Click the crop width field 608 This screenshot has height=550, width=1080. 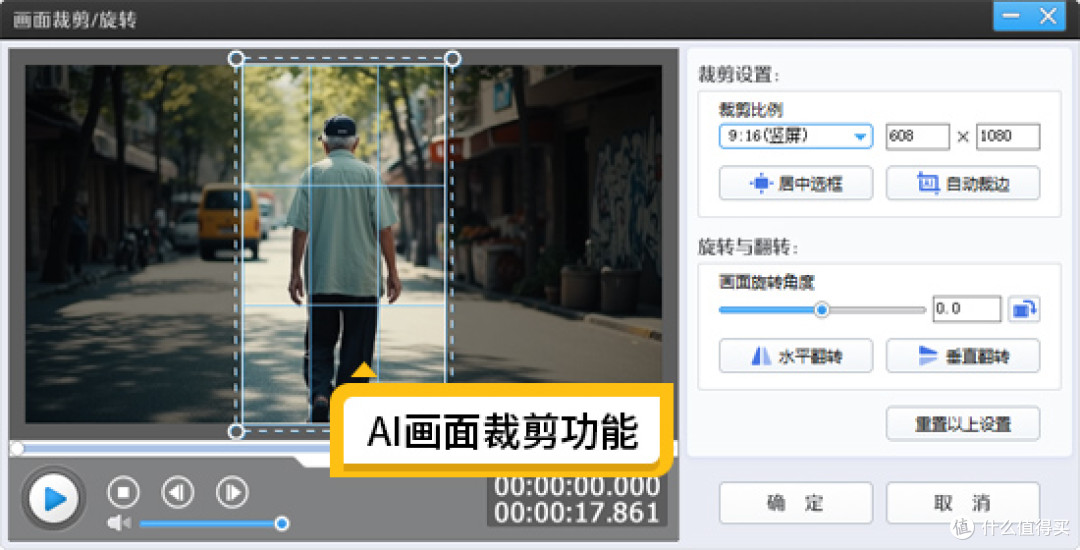[917, 136]
